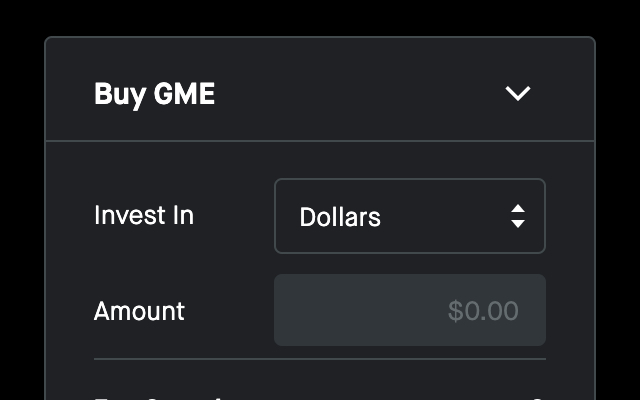Click the down arrow in the Dollars selector
This screenshot has height=400, width=640.
coord(518,224)
